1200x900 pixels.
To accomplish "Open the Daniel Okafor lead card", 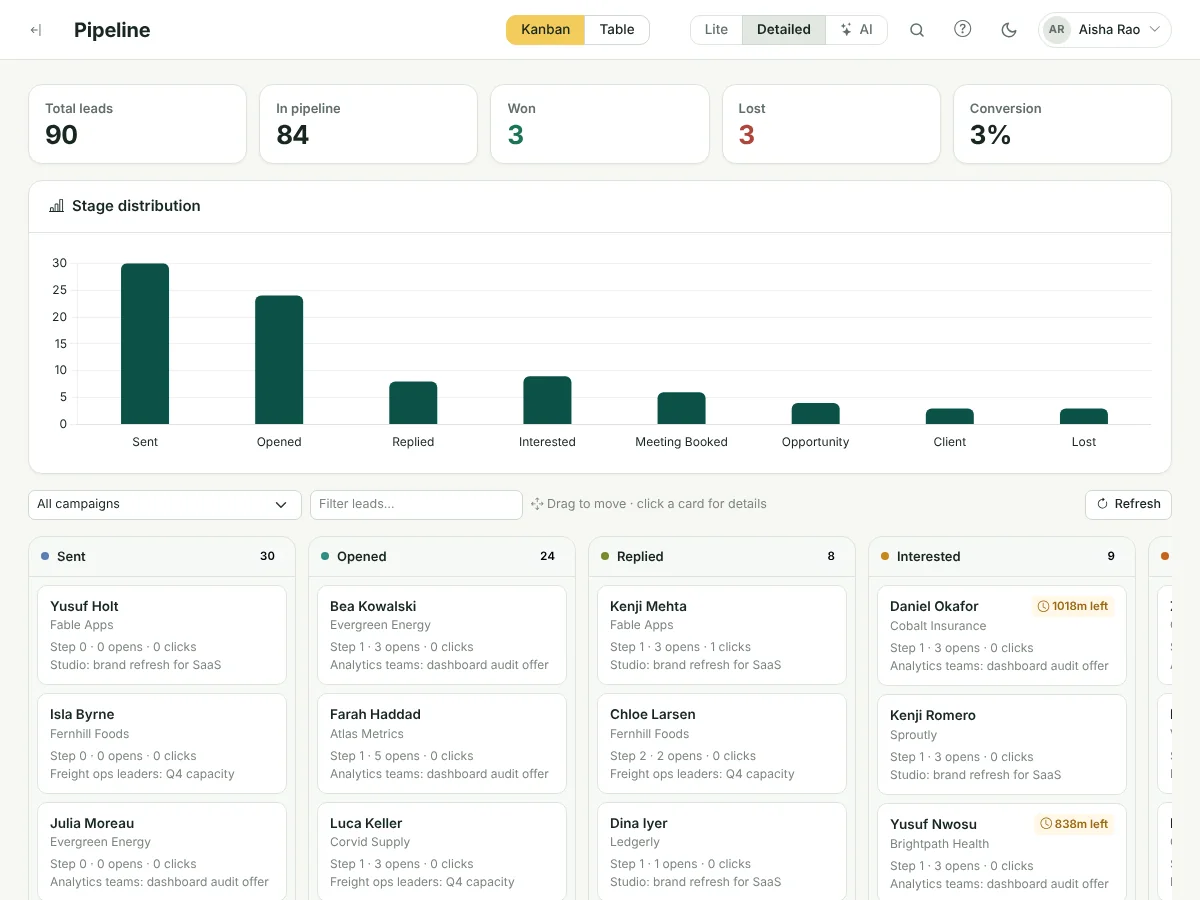I will point(1002,635).
